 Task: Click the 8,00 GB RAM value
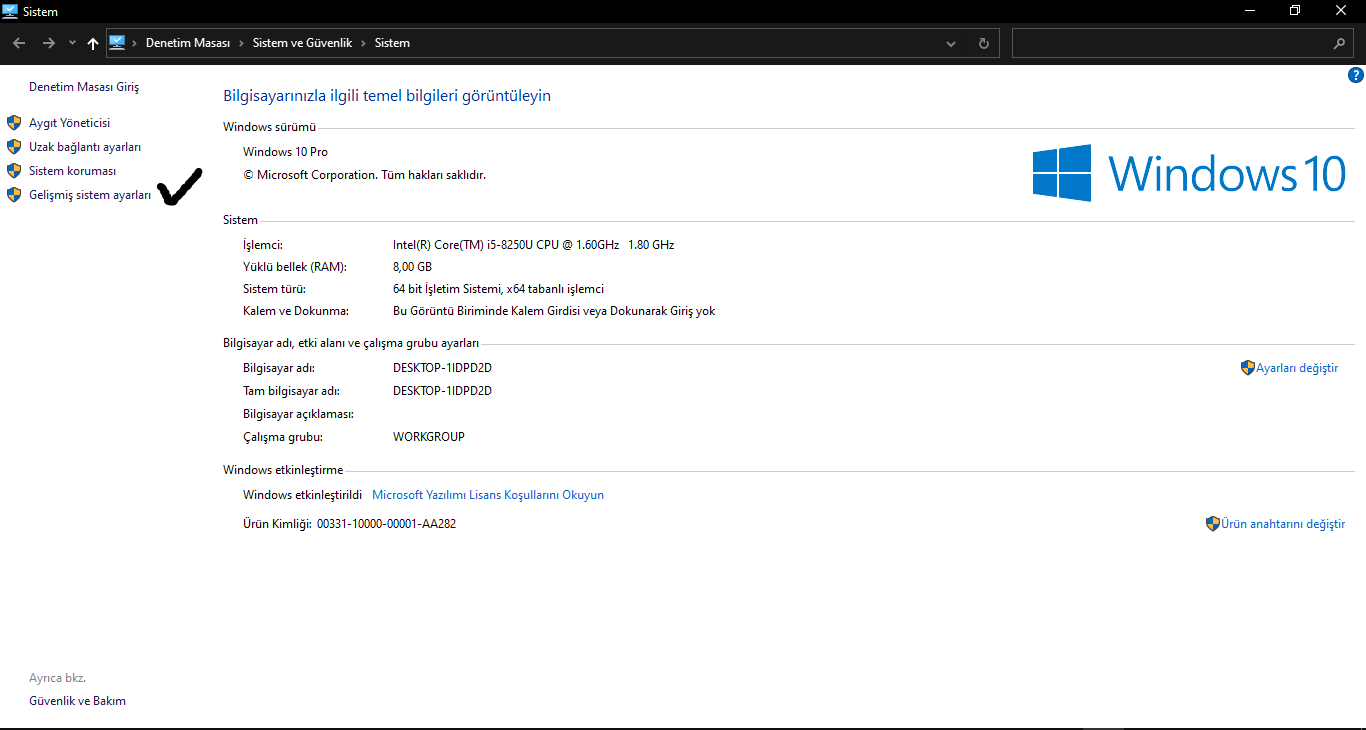click(412, 267)
